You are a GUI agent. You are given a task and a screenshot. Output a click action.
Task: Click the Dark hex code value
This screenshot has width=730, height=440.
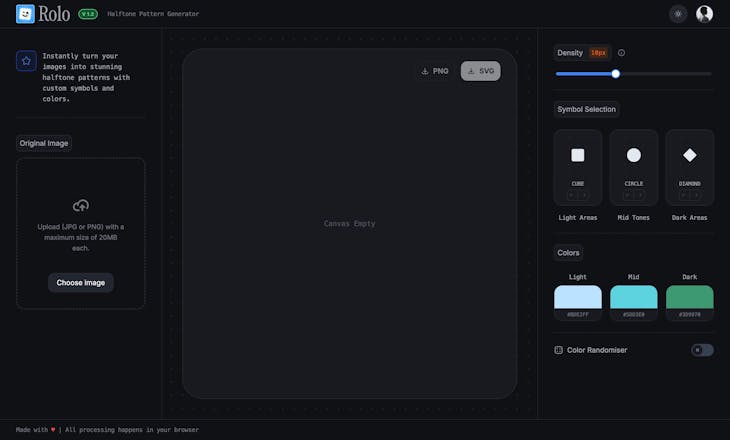click(x=689, y=315)
